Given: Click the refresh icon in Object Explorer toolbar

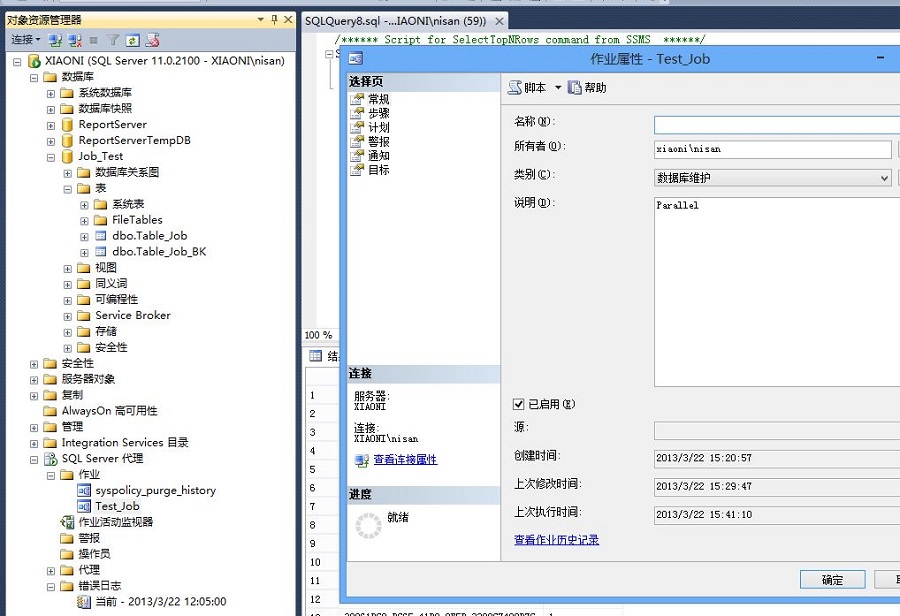Looking at the screenshot, I should [x=132, y=40].
